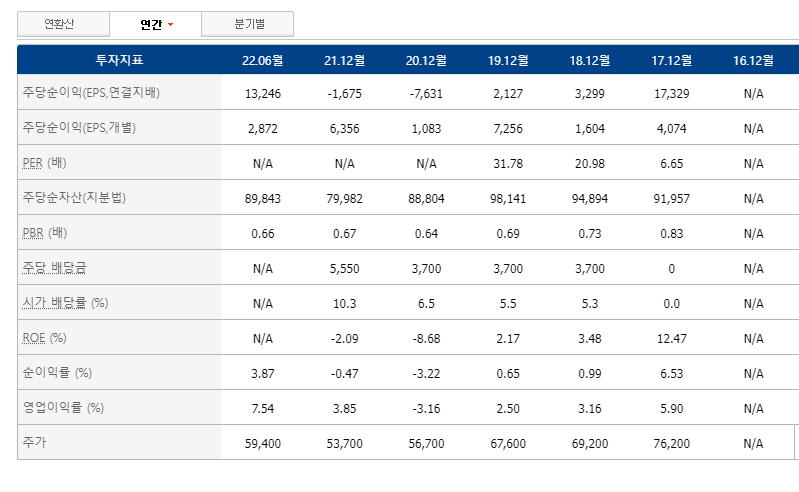
Task: Click dividend yield value 6.5
Action: (x=426, y=304)
